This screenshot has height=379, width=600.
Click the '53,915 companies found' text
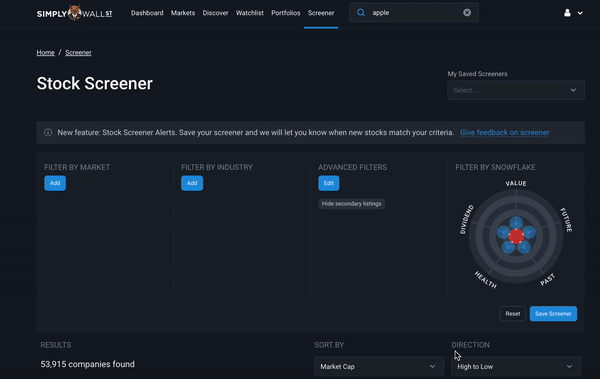88,364
